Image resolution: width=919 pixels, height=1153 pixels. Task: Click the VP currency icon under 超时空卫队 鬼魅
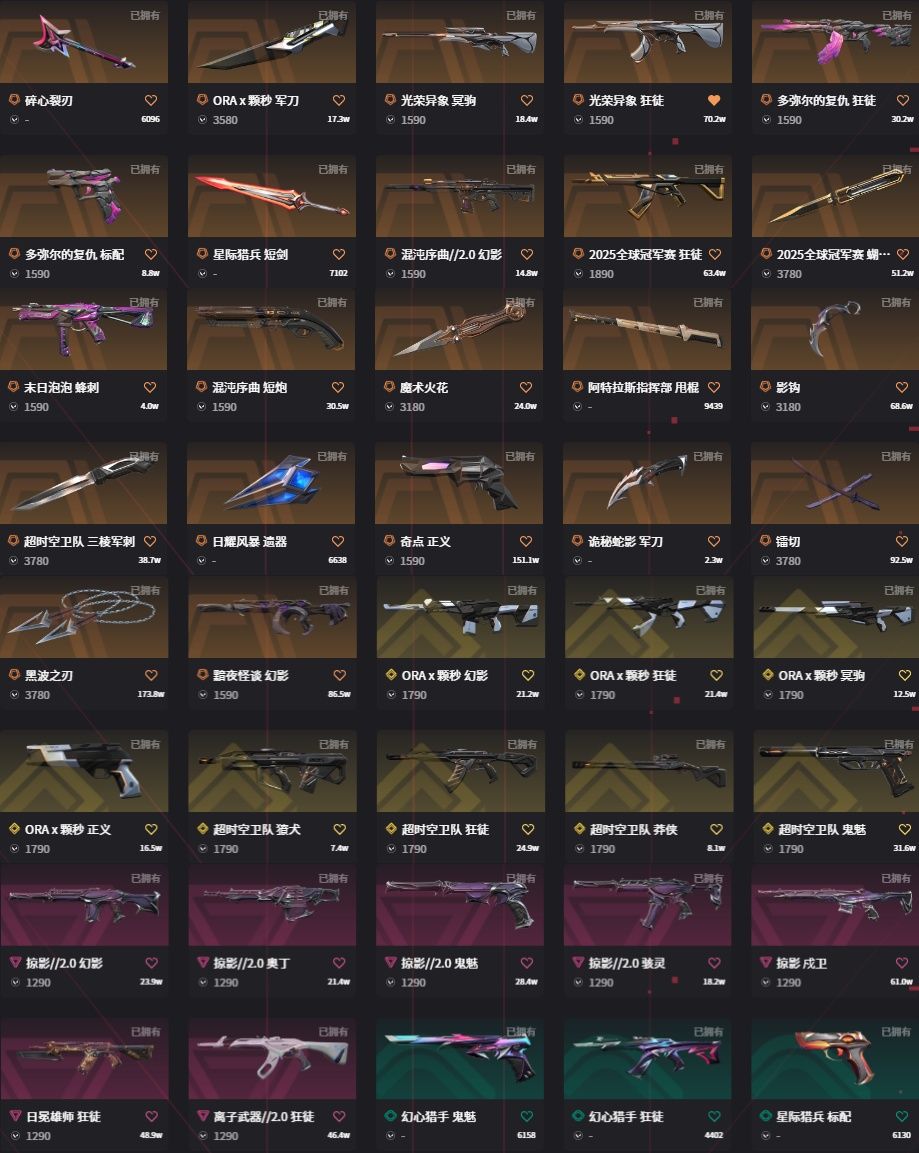[767, 849]
